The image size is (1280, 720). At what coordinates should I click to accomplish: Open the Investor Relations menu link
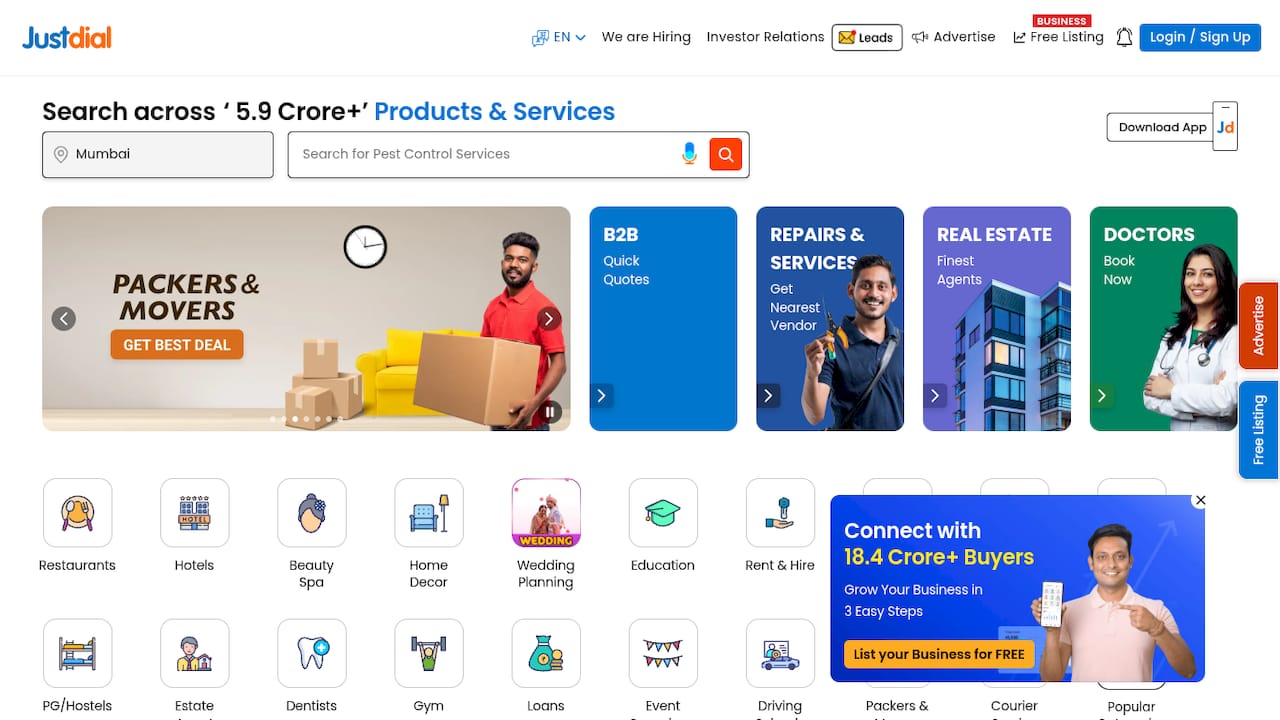coord(765,37)
